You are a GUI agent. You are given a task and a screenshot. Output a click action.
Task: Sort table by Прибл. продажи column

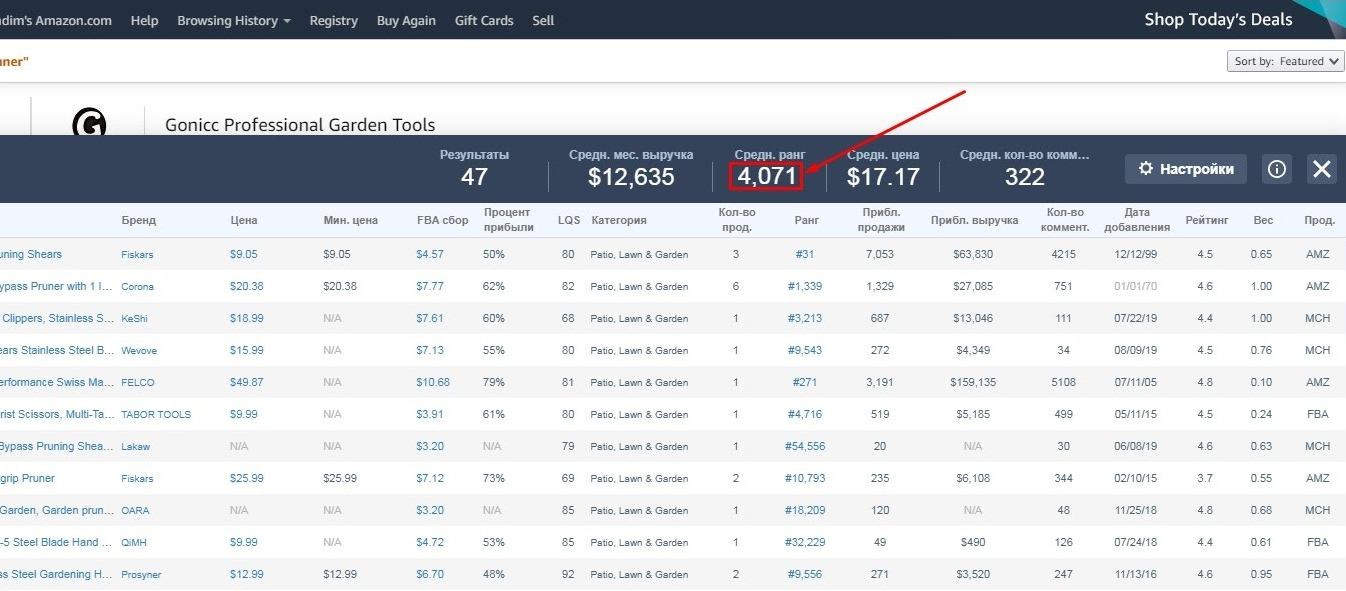[x=881, y=220]
